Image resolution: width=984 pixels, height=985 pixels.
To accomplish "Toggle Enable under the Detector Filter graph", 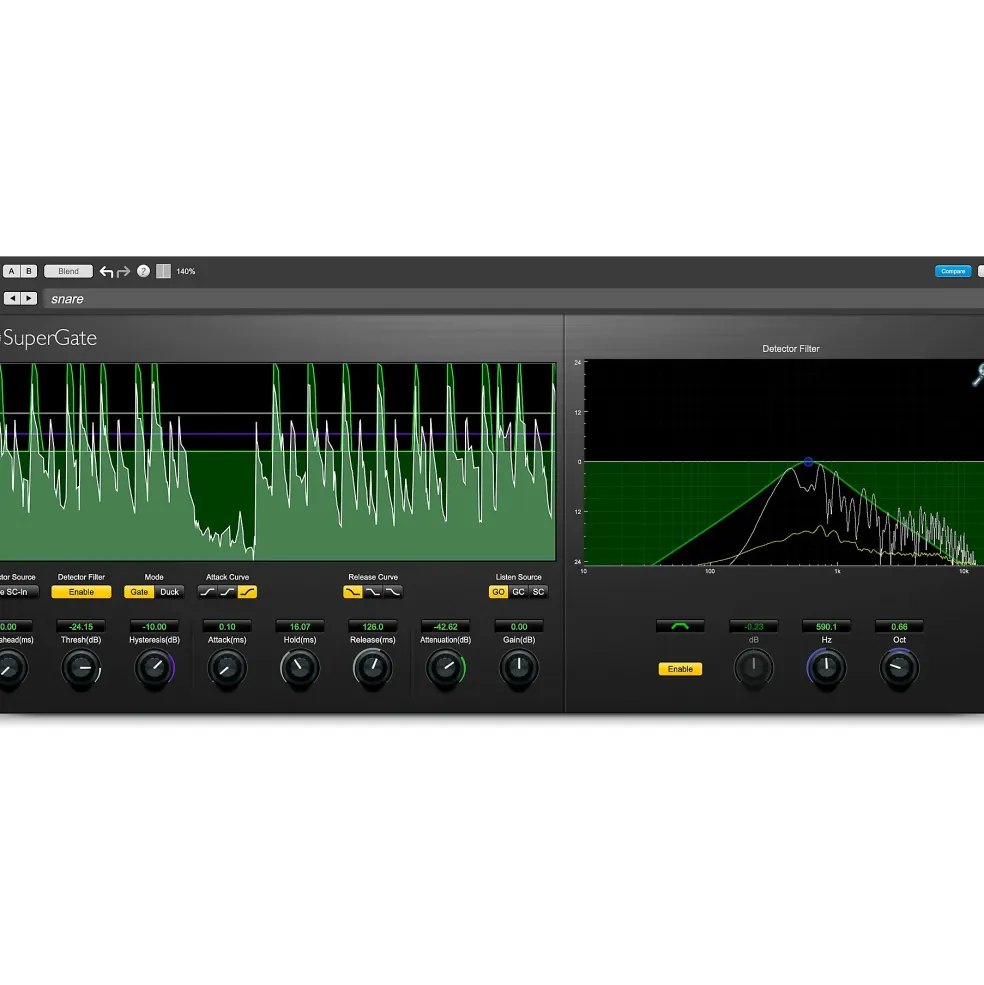I will (680, 669).
